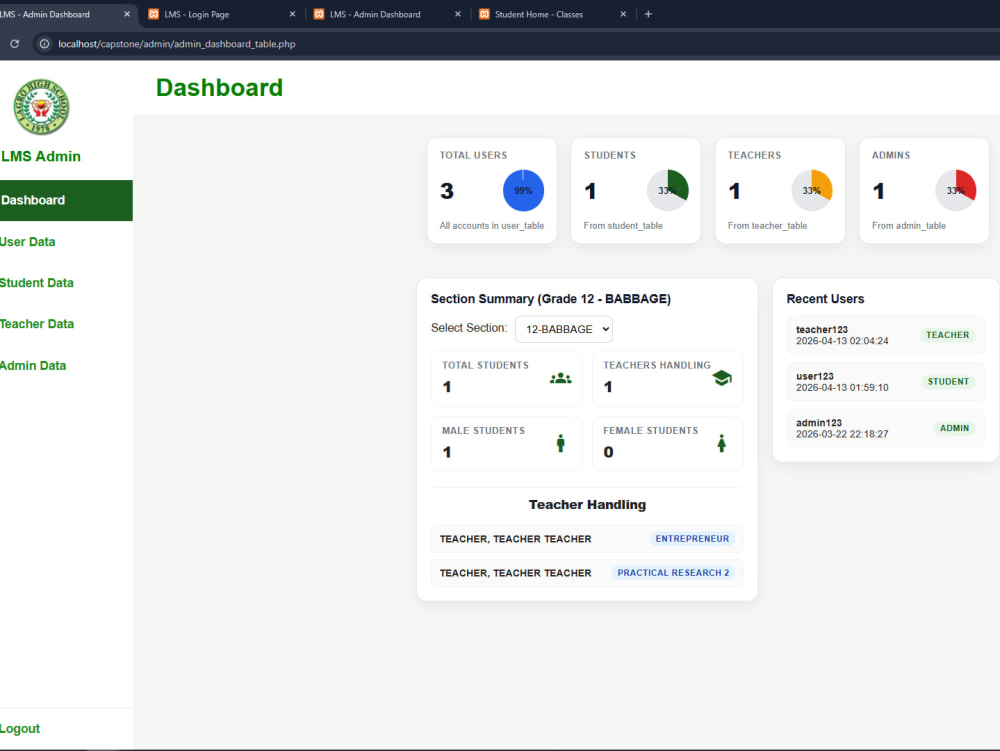Switch to the Student Home - Classes tab
This screenshot has height=751, width=1000.
[552, 14]
